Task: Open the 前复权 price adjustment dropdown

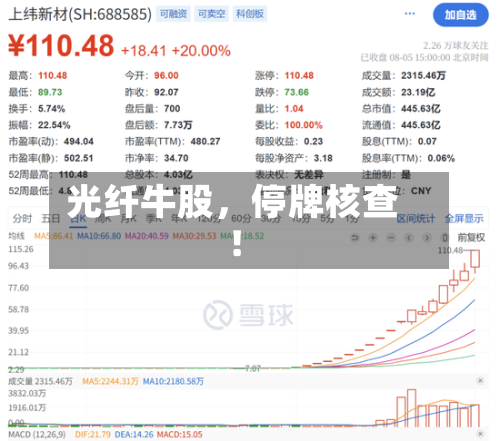Action: 471,238
